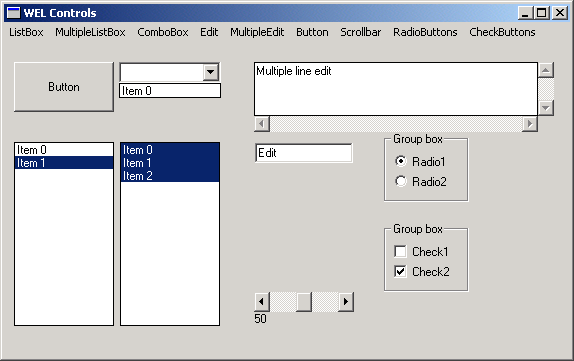This screenshot has height=361, width=574.
Task: Click the left arrow of the 50 scrollbar
Action: [x=262, y=302]
